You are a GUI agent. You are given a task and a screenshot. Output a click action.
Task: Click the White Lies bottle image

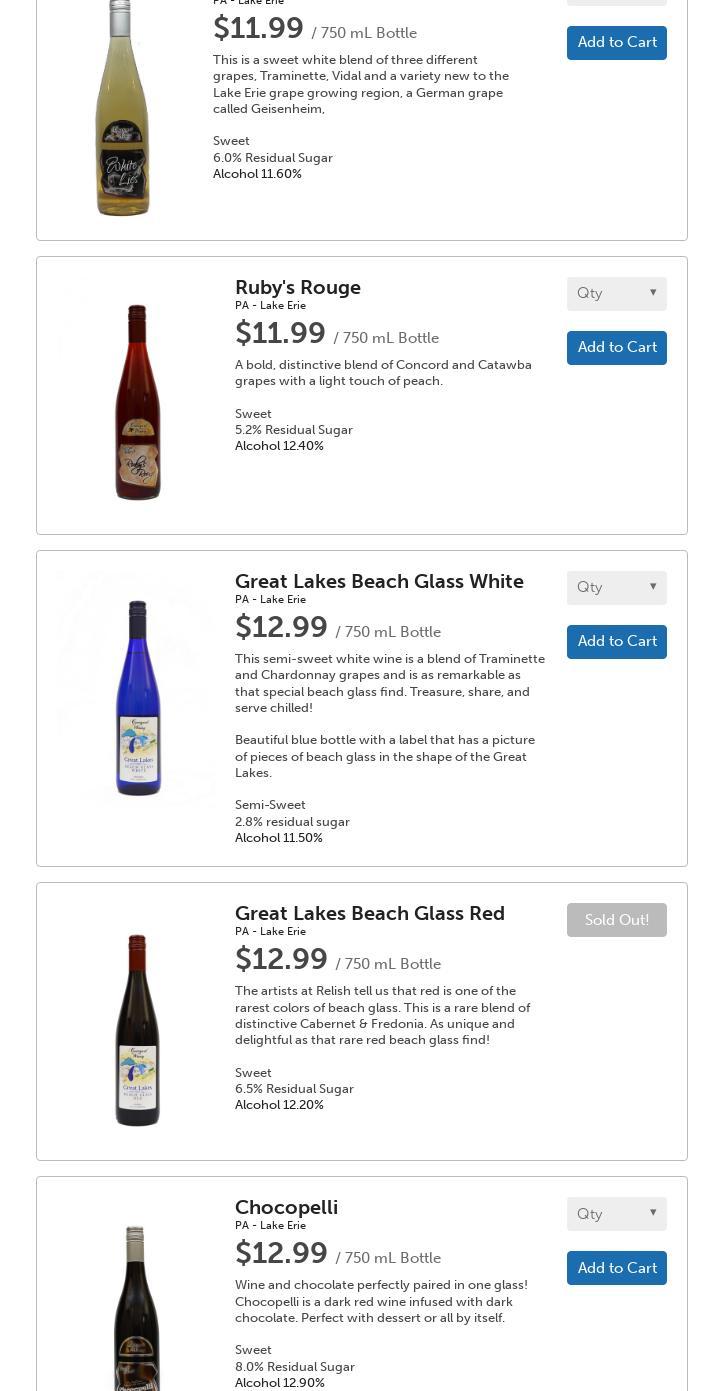[x=122, y=108]
